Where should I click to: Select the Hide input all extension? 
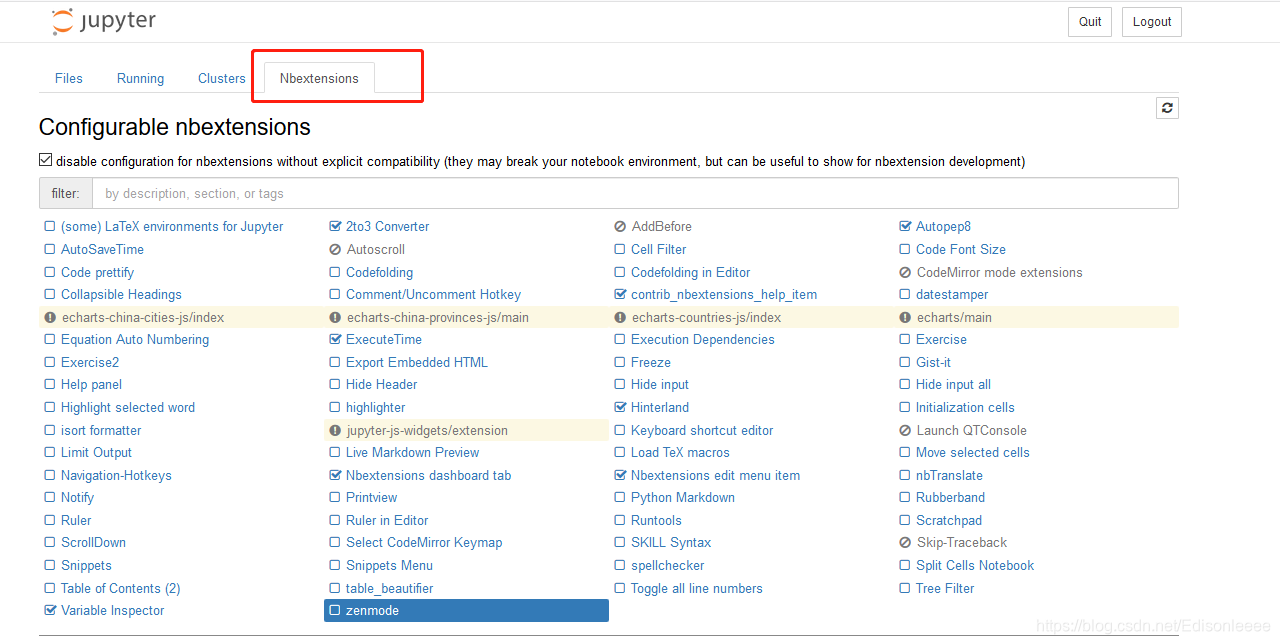click(x=953, y=385)
